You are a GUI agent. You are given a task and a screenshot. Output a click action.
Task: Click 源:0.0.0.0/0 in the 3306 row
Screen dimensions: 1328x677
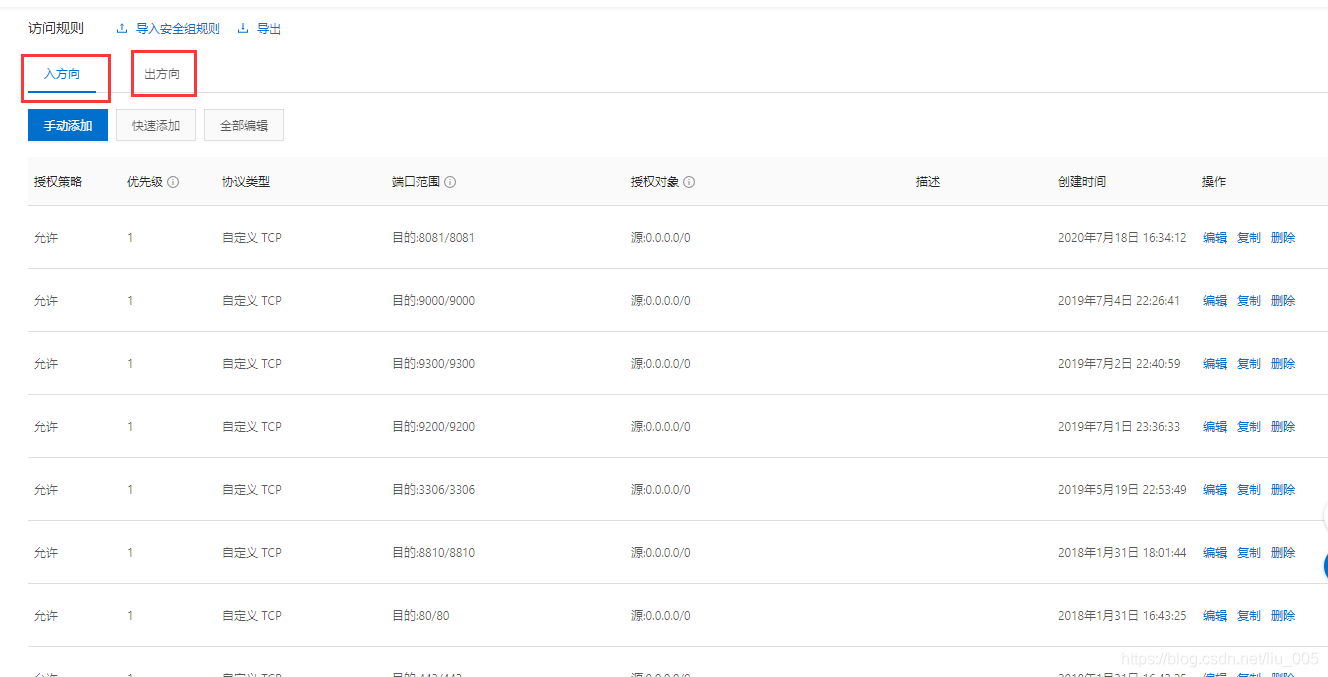660,490
